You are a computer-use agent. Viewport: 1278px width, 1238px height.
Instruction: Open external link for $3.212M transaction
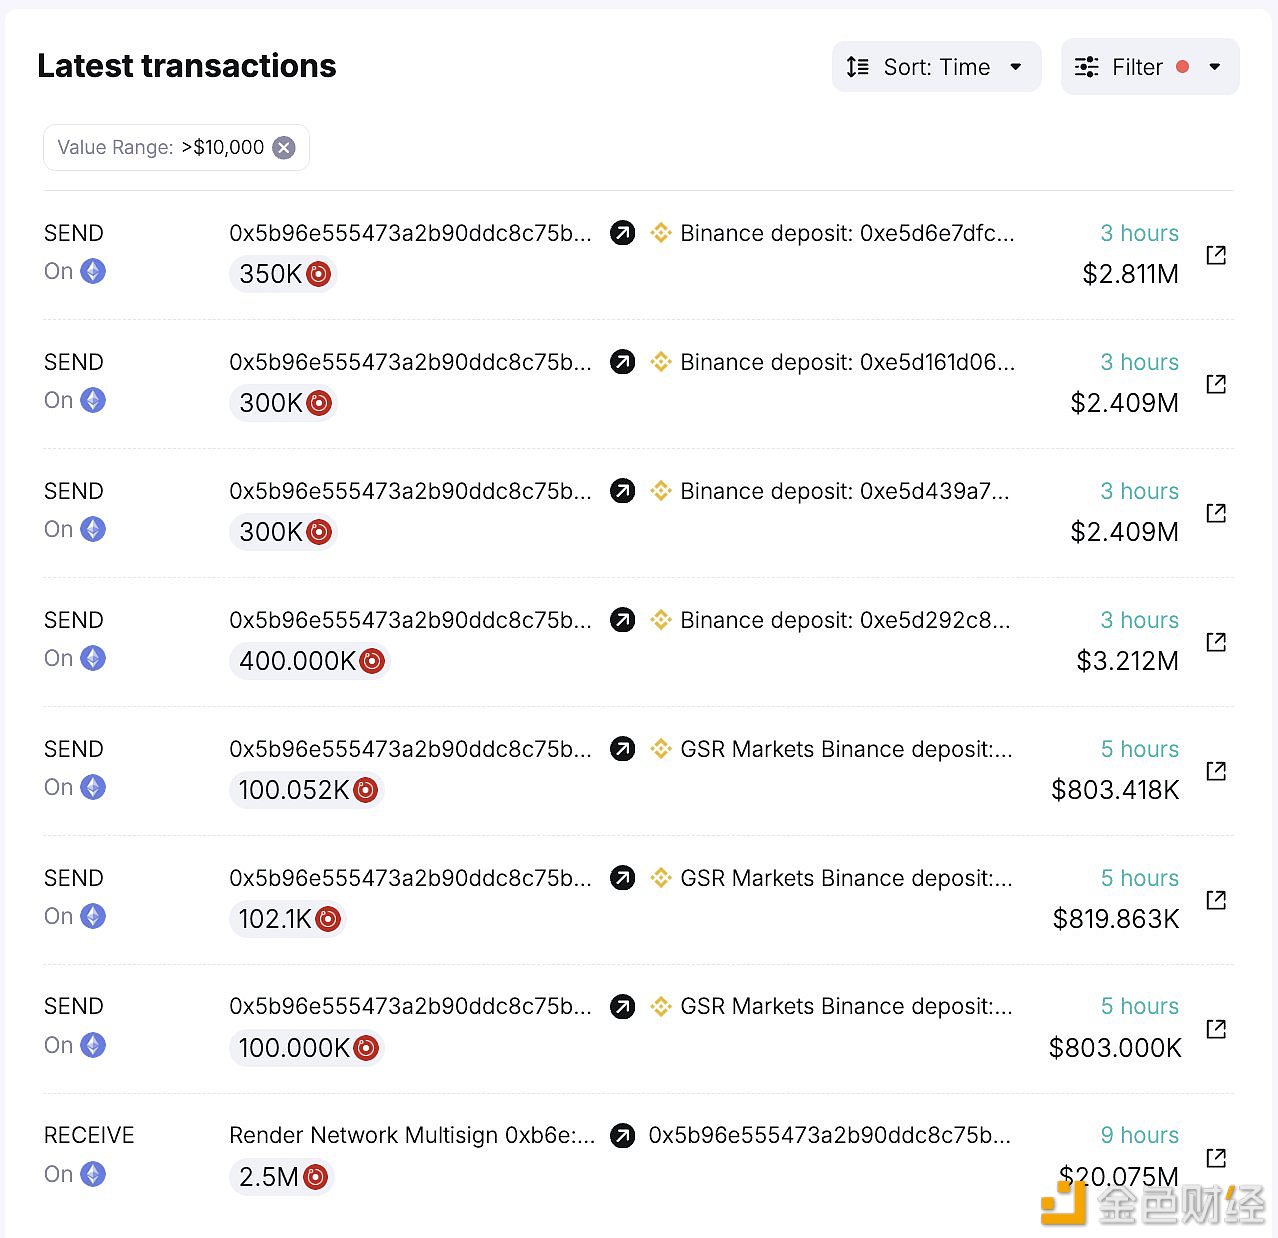pyautogui.click(x=1216, y=642)
